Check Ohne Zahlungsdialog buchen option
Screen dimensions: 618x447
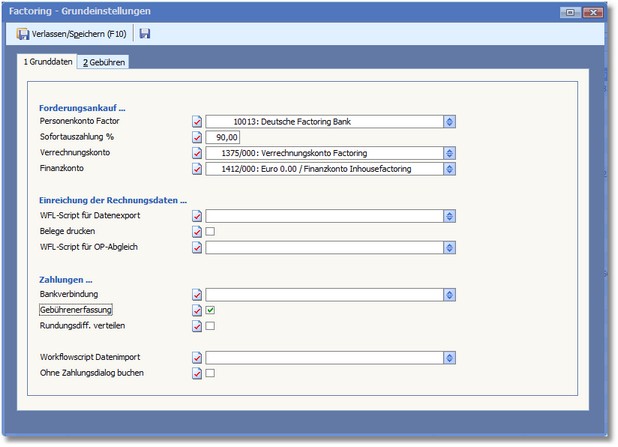click(211, 373)
